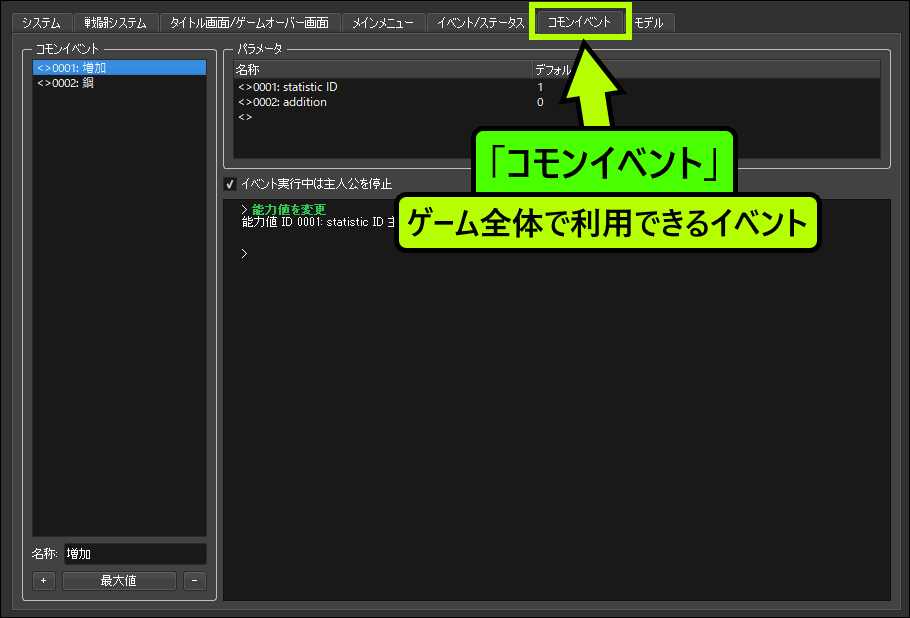
Task: Select the 能力値を変更 event command
Action: 289,209
